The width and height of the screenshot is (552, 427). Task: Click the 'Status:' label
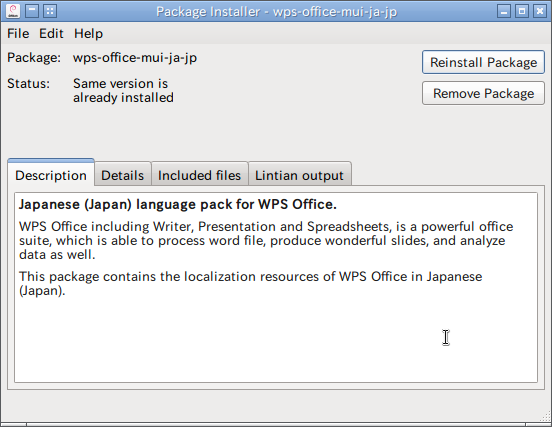coord(29,83)
